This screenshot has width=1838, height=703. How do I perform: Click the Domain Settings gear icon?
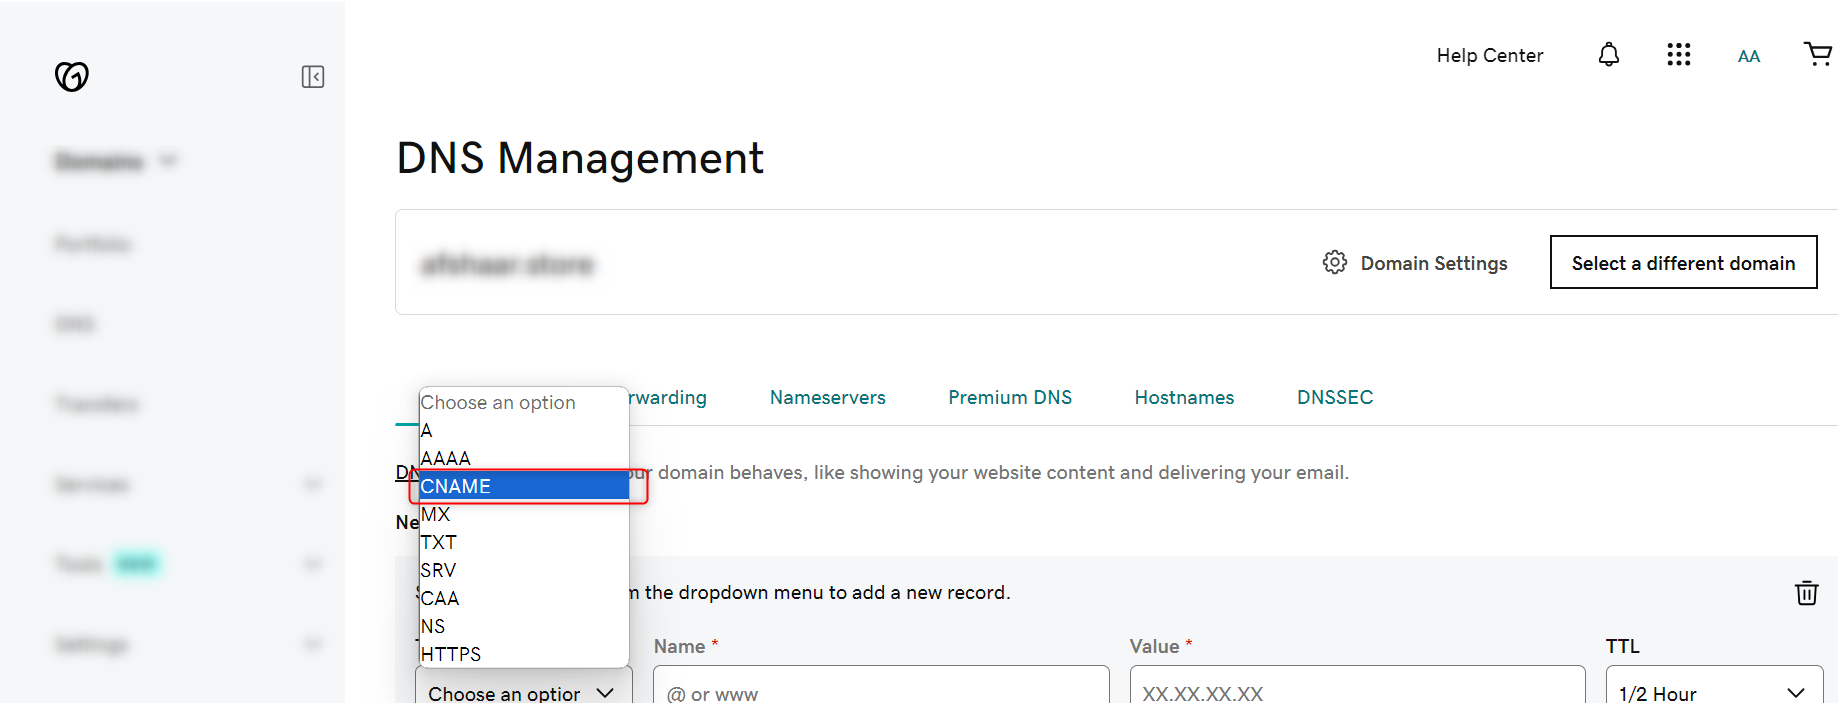click(x=1334, y=263)
